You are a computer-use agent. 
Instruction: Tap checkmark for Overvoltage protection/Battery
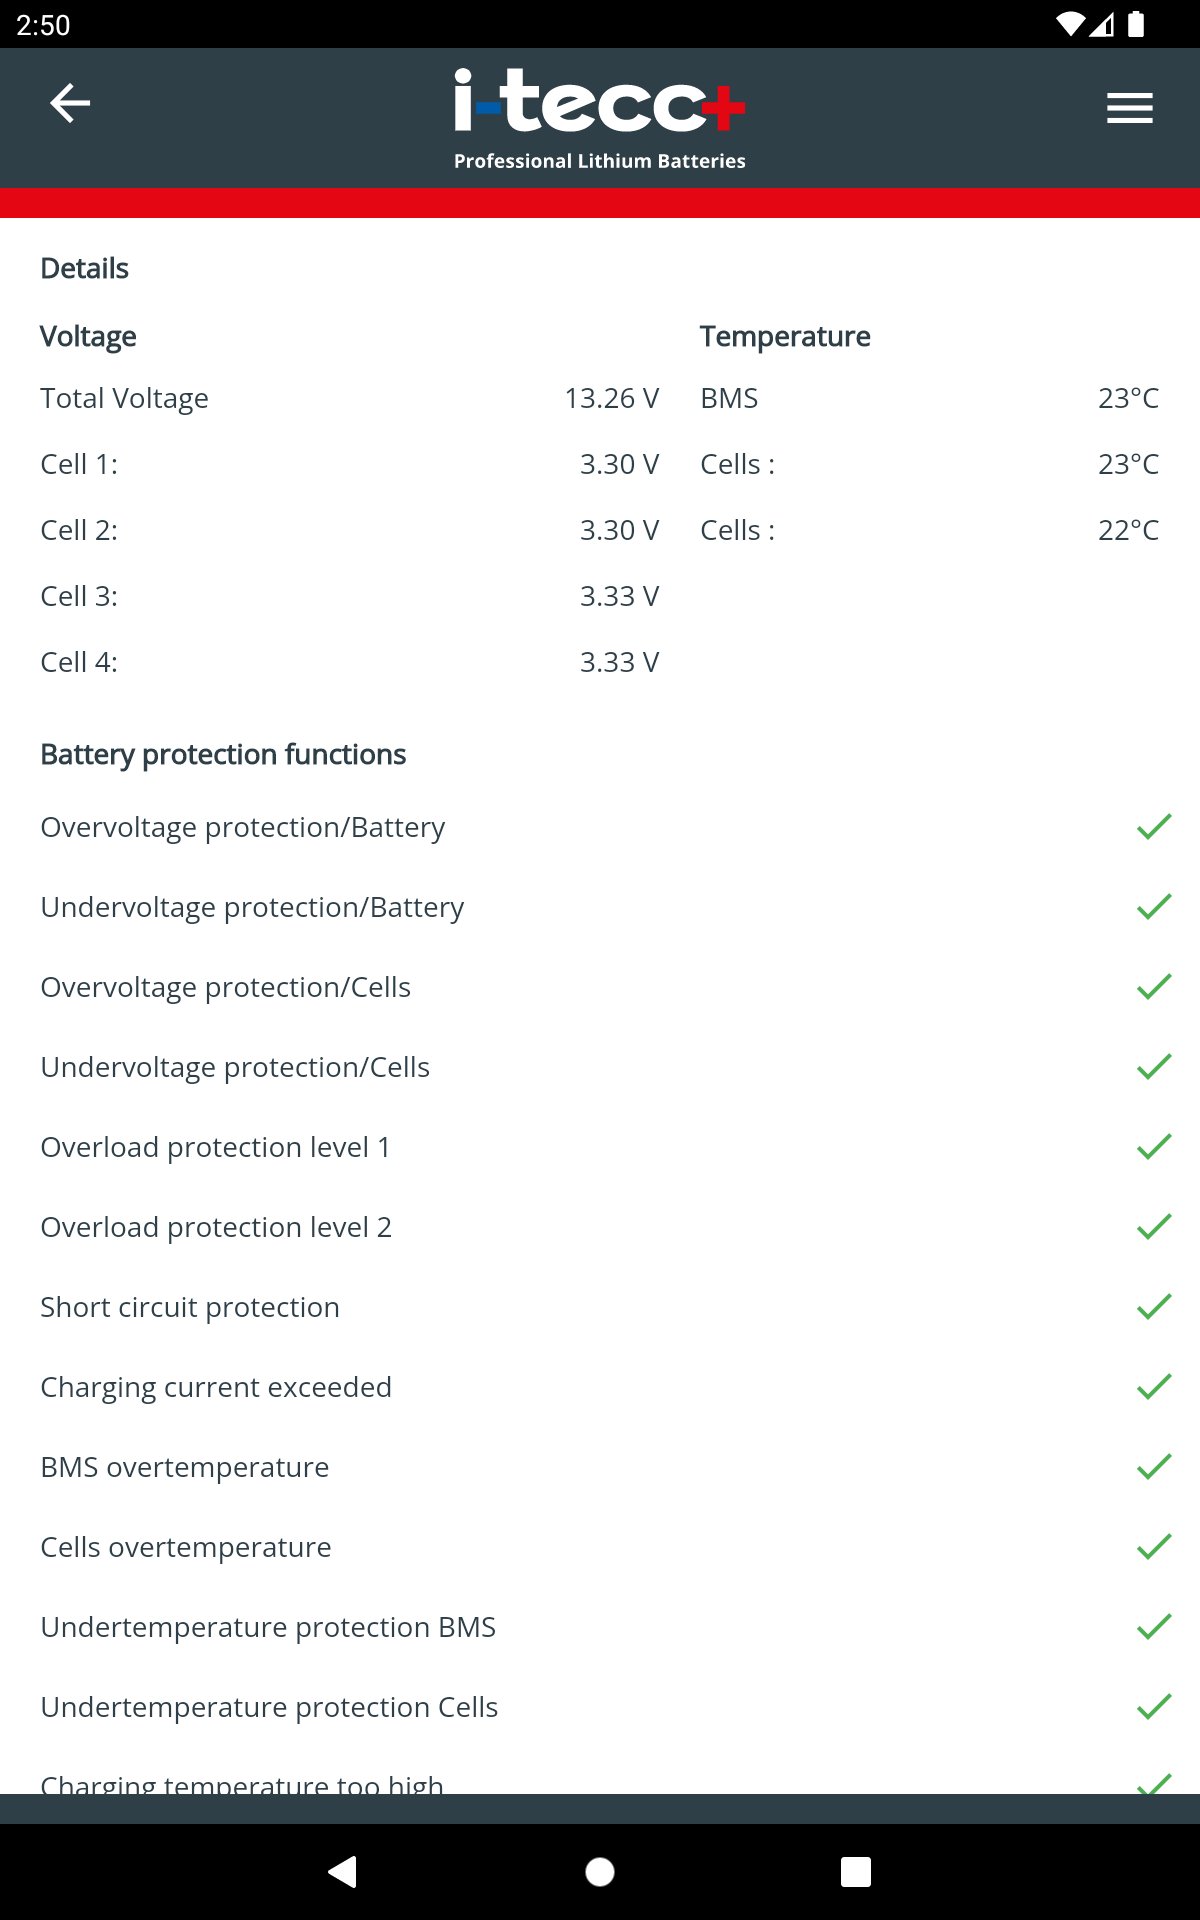tap(1153, 827)
